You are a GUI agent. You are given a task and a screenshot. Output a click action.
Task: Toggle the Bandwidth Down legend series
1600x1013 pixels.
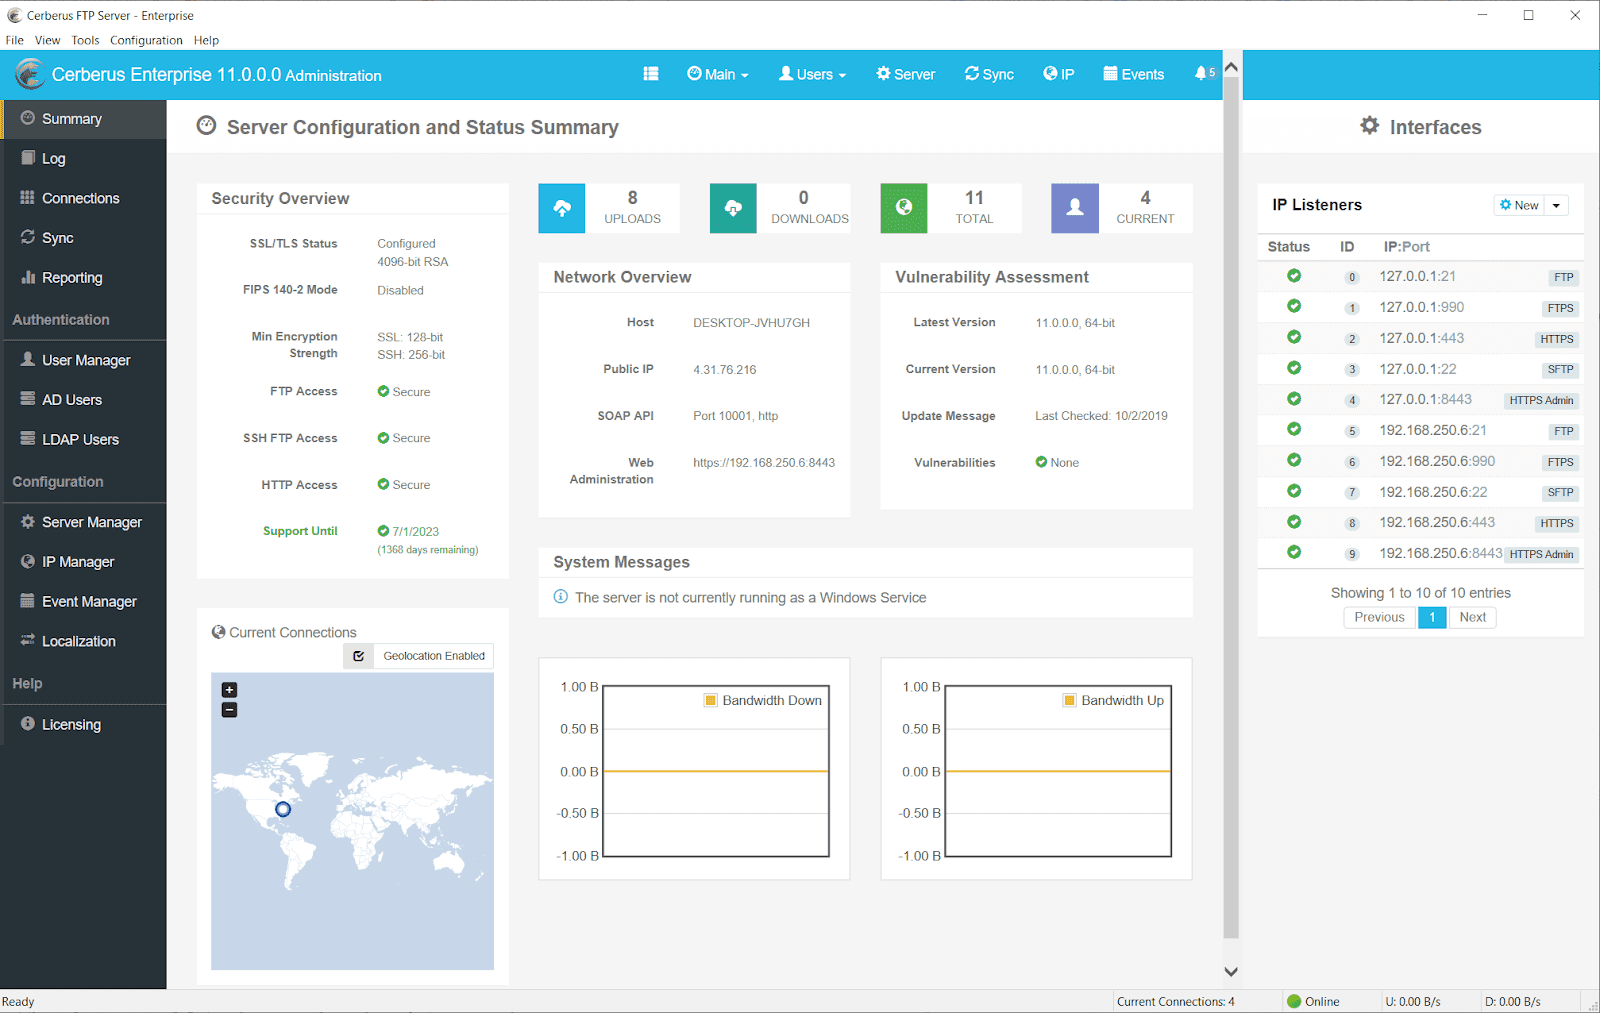[x=763, y=700]
